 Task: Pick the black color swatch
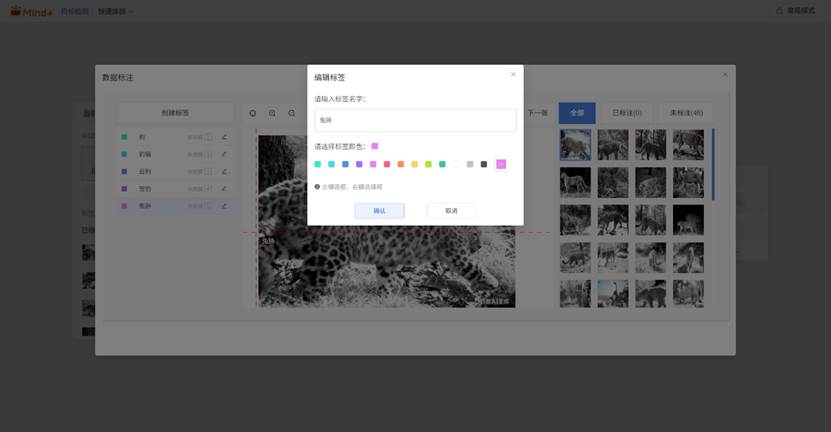coord(484,164)
